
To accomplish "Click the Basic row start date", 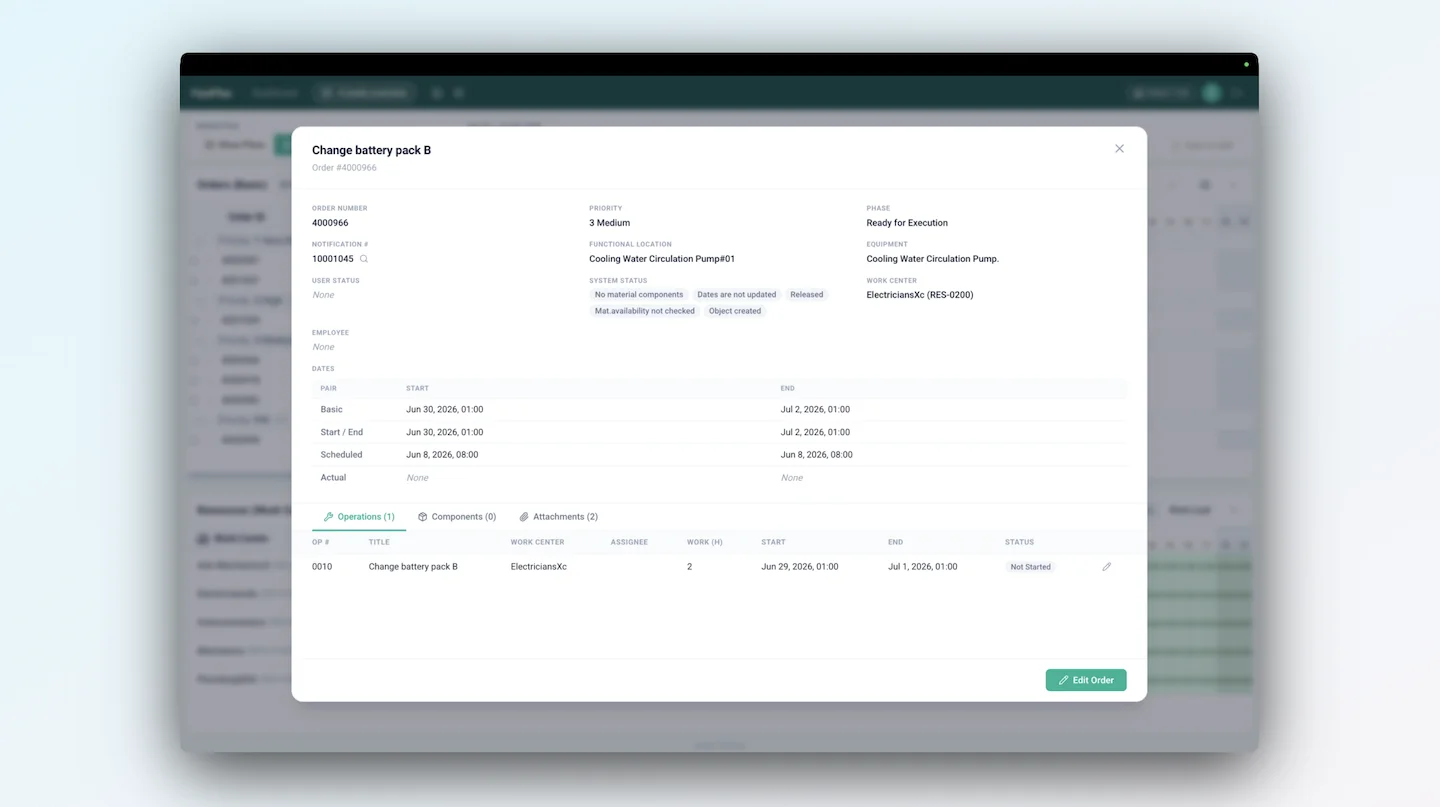I will 445,410.
